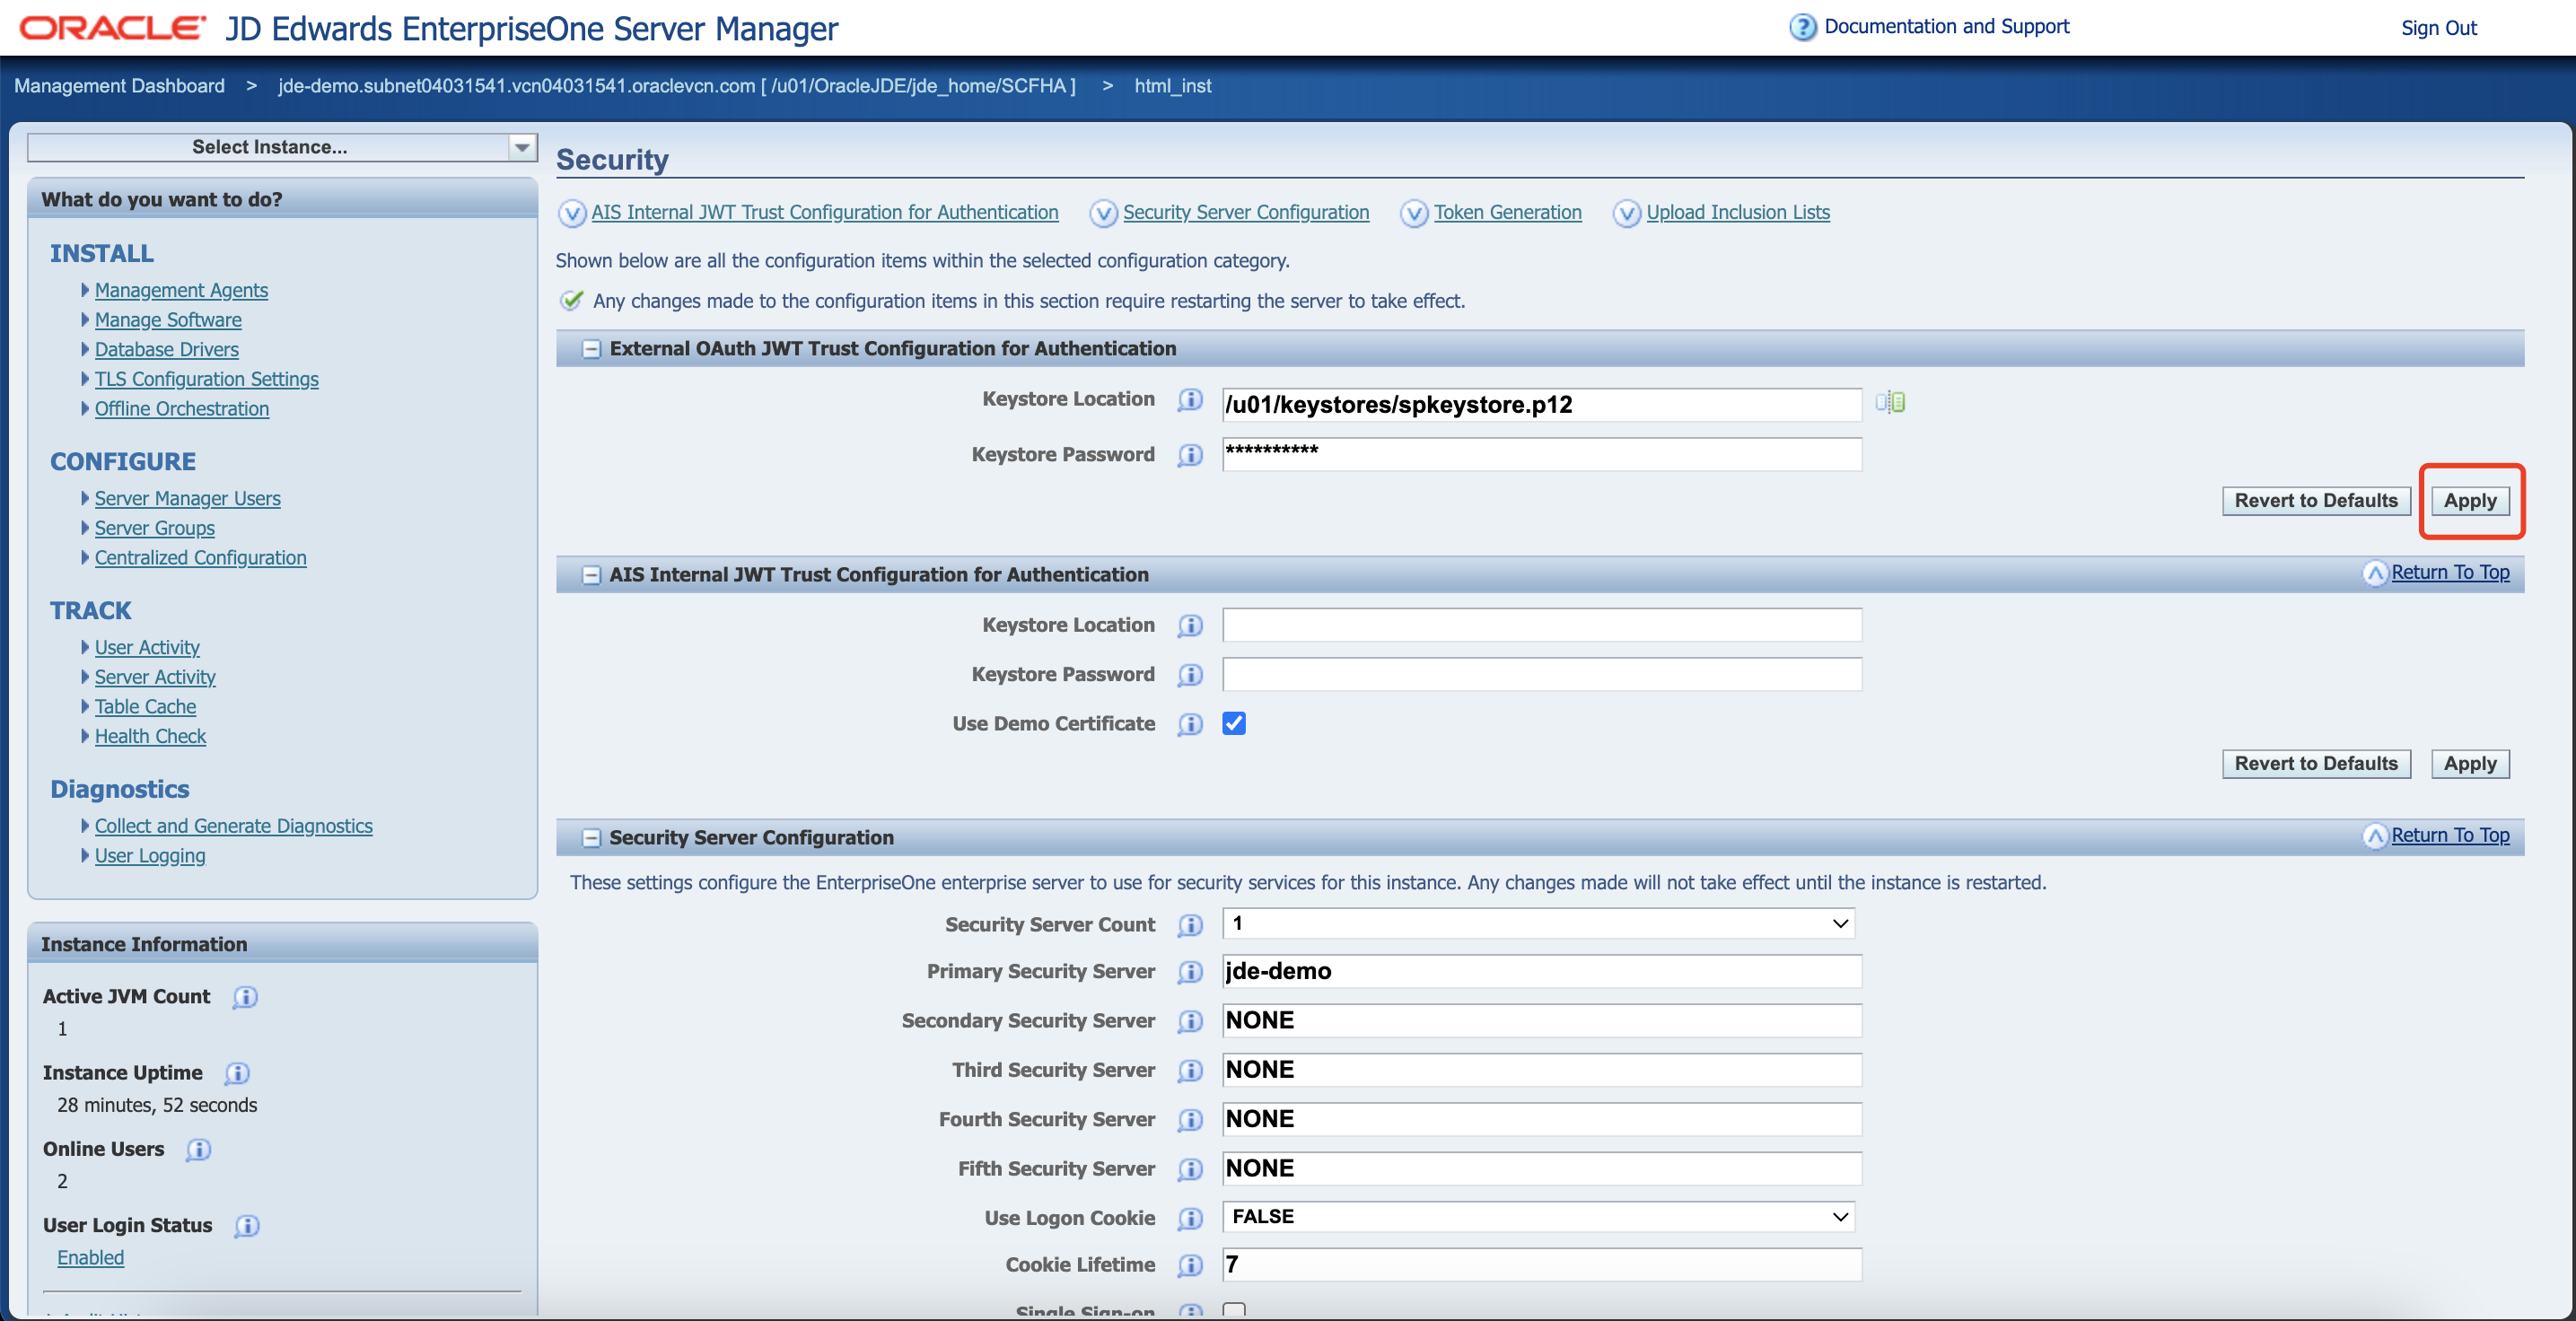Collapse Security Server Configuration section
2576x1321 pixels.
[591, 838]
